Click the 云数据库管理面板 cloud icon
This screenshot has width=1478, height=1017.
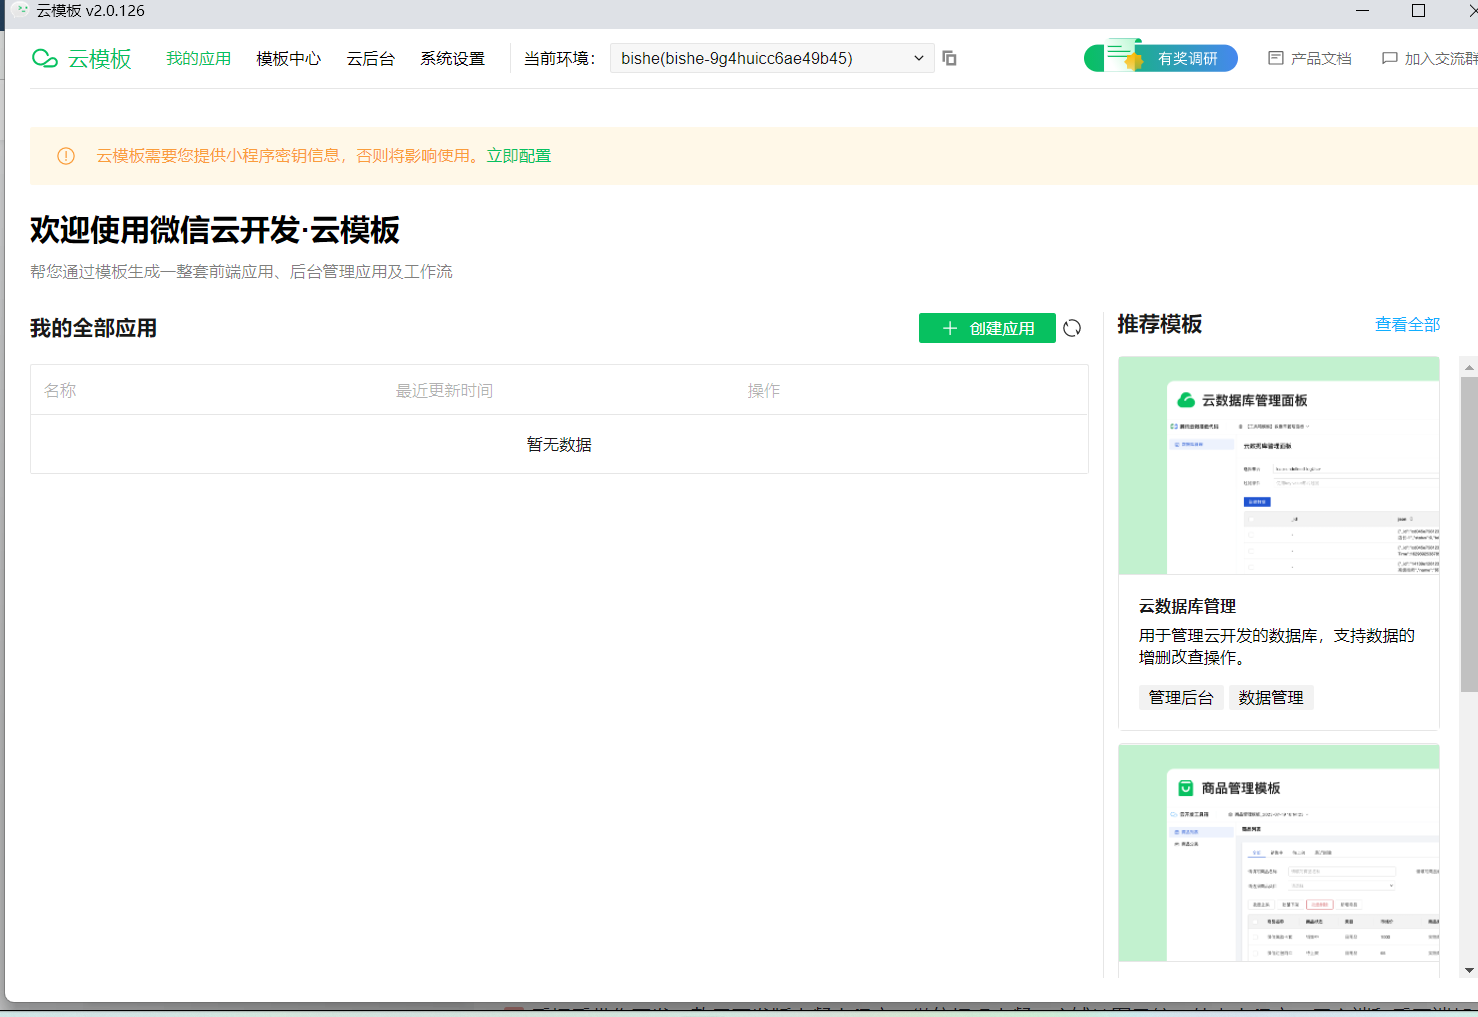(1186, 400)
